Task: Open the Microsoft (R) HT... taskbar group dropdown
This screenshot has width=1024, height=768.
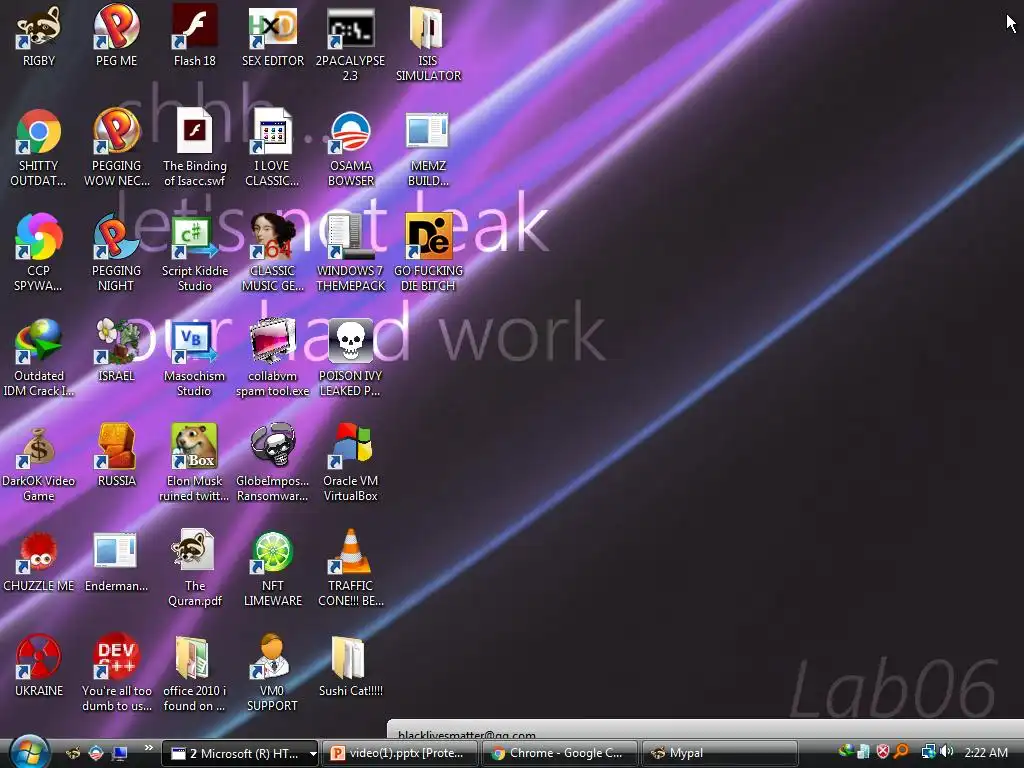Action: coord(313,754)
